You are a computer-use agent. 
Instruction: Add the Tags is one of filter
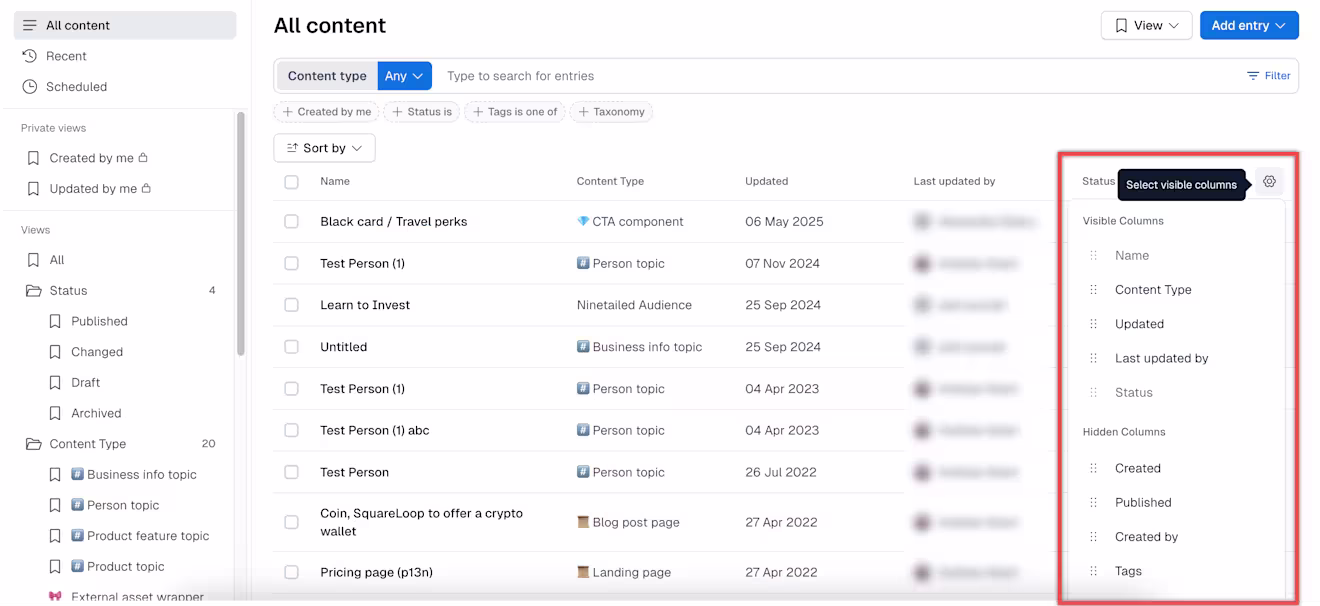point(515,112)
